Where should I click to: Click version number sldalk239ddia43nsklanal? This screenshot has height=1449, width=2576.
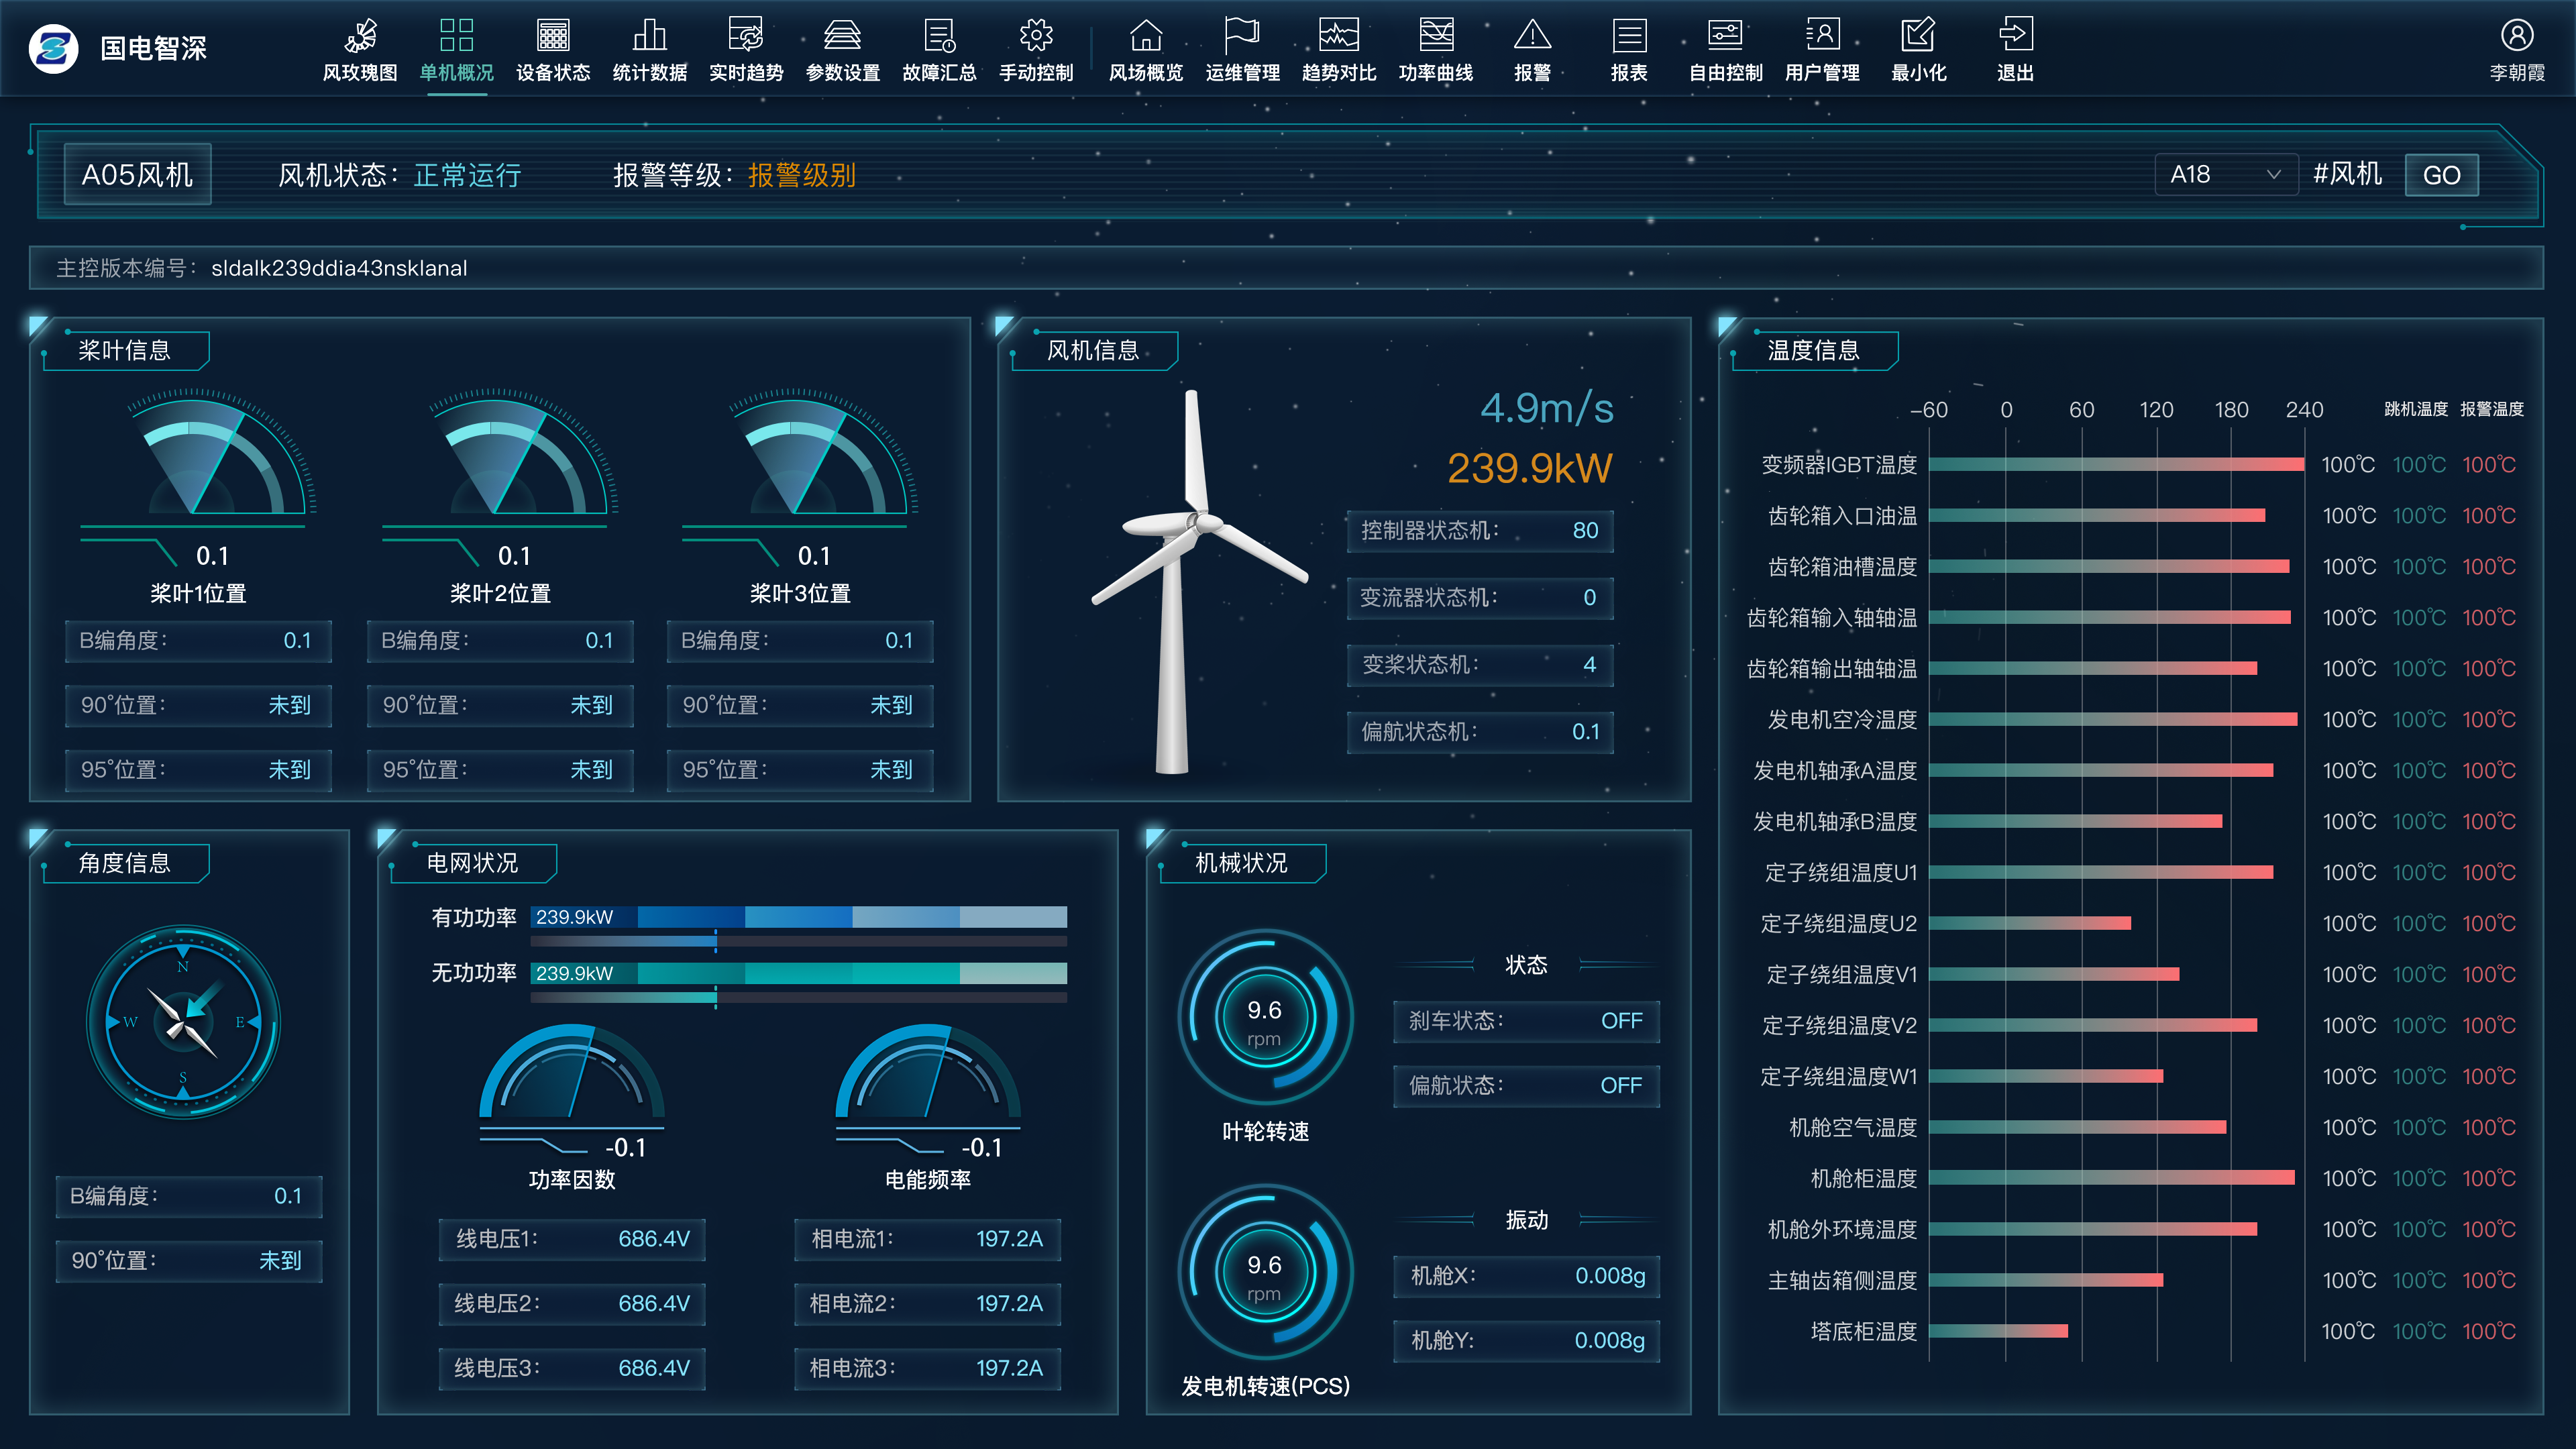click(339, 268)
